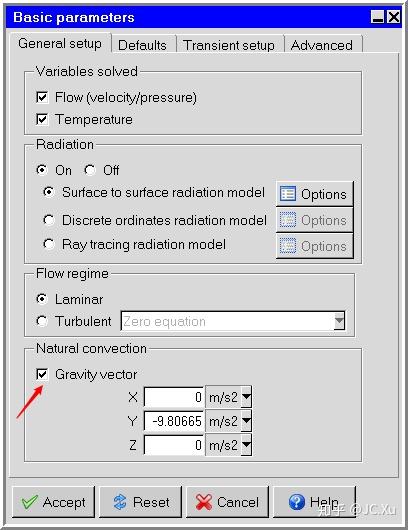Click the Y gravity value field
Image resolution: width=408 pixels, height=530 pixels.
[174, 421]
